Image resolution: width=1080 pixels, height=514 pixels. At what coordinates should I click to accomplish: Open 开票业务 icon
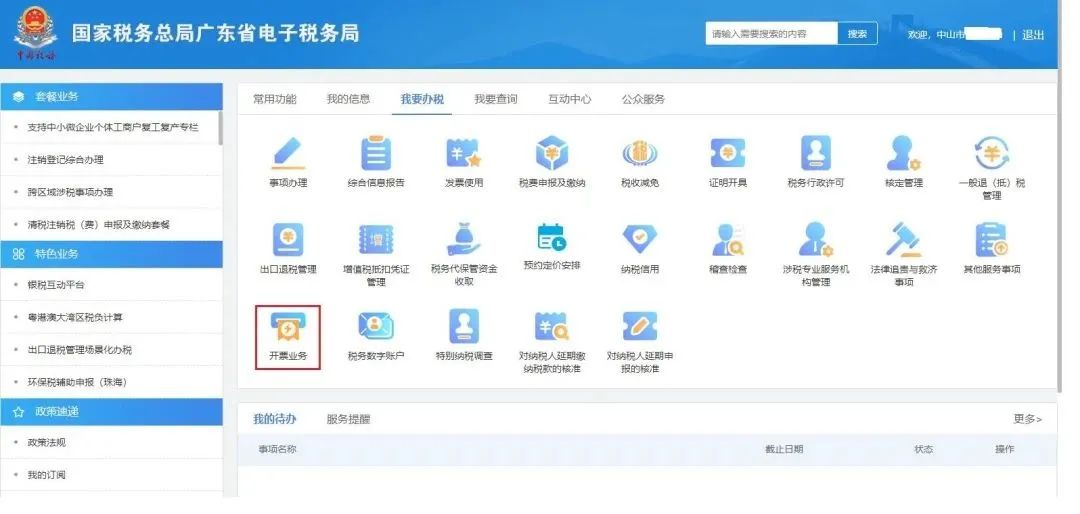point(288,327)
